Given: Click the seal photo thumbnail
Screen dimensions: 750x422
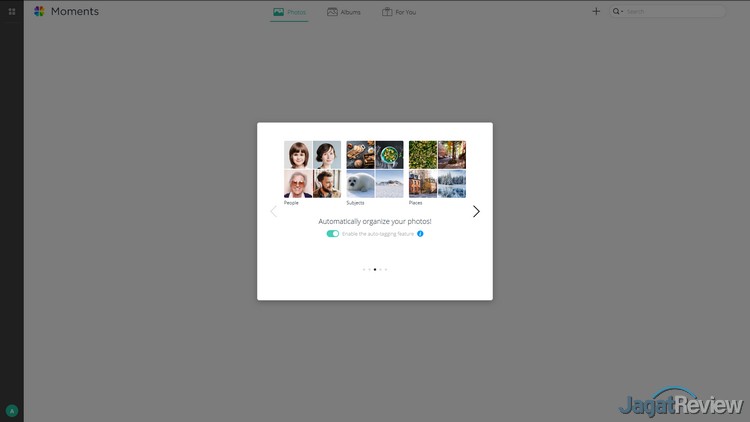Looking at the screenshot, I should click(360, 184).
